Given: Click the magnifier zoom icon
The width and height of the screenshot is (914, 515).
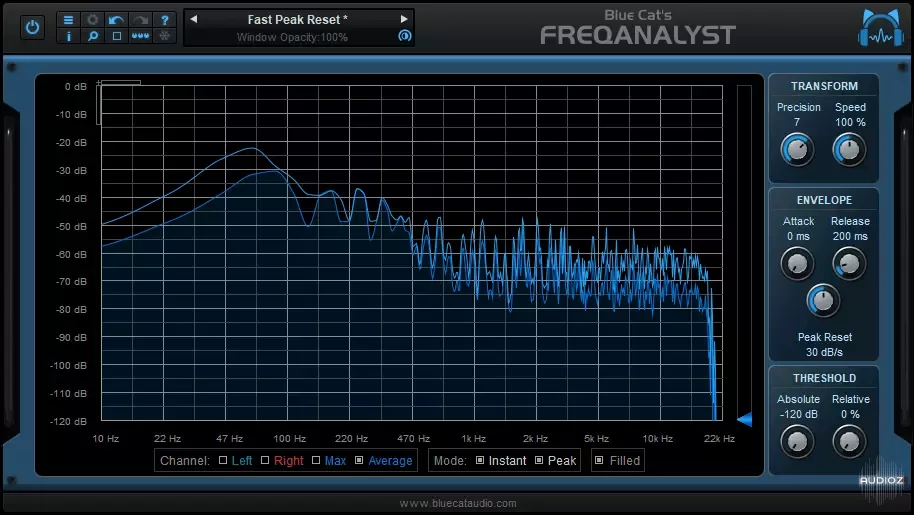Looking at the screenshot, I should 93,36.
